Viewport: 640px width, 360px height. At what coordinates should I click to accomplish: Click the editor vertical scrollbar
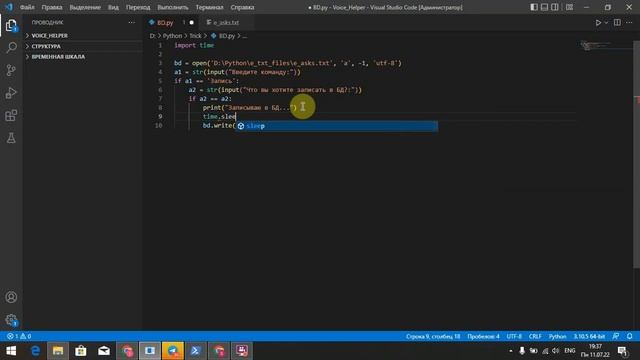point(636,155)
